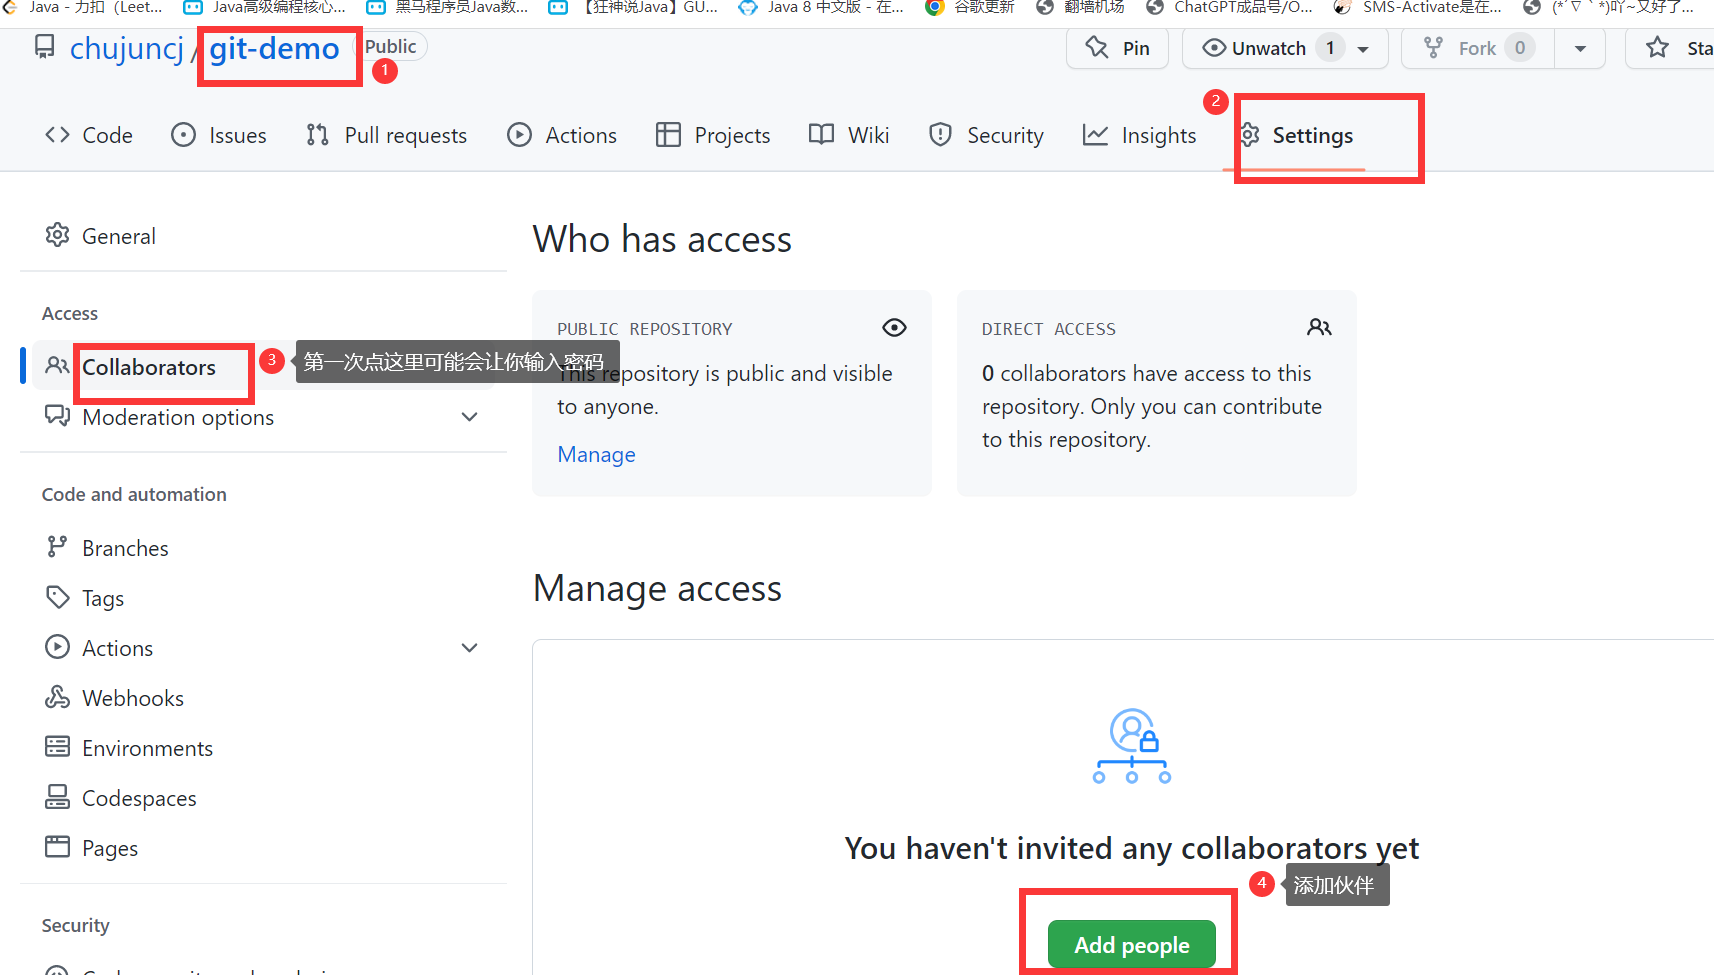Click the pull request branch icon
The image size is (1714, 975).
[x=318, y=135]
